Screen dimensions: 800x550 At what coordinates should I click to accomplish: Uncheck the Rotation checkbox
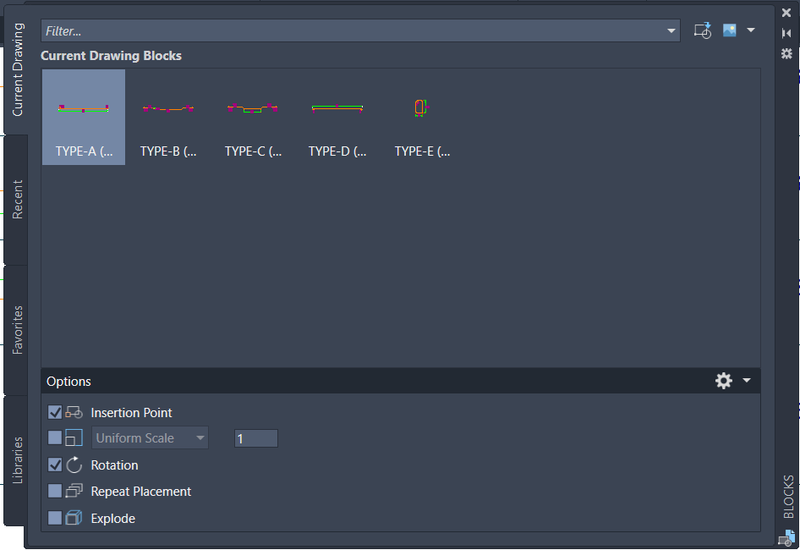click(x=55, y=465)
